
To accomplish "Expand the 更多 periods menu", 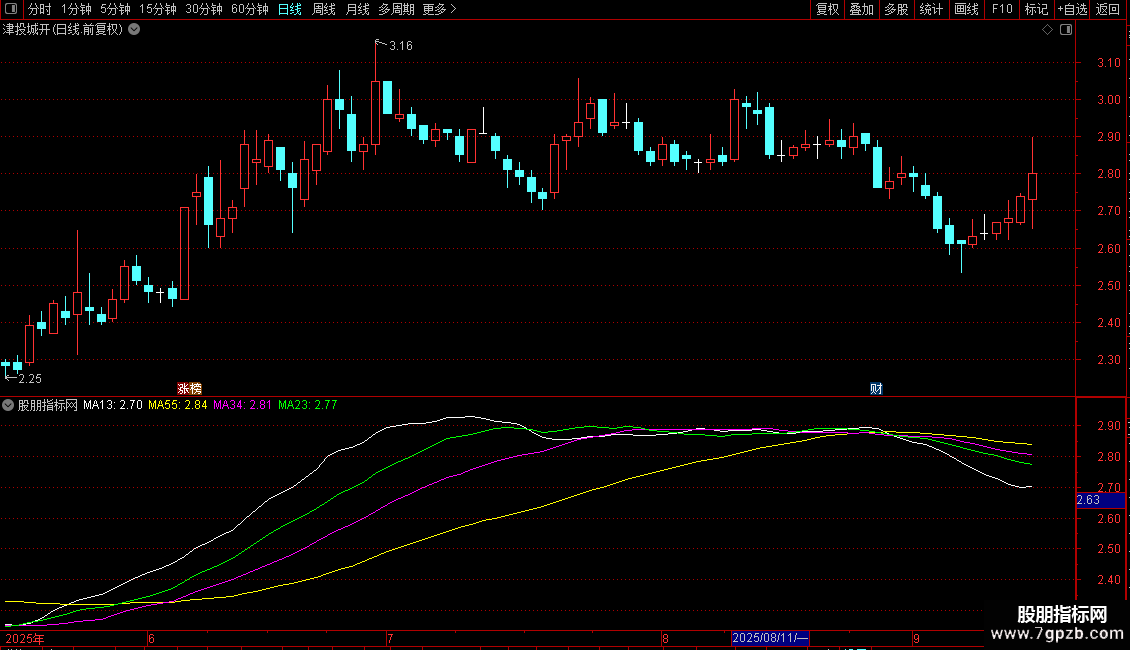I will [x=440, y=9].
